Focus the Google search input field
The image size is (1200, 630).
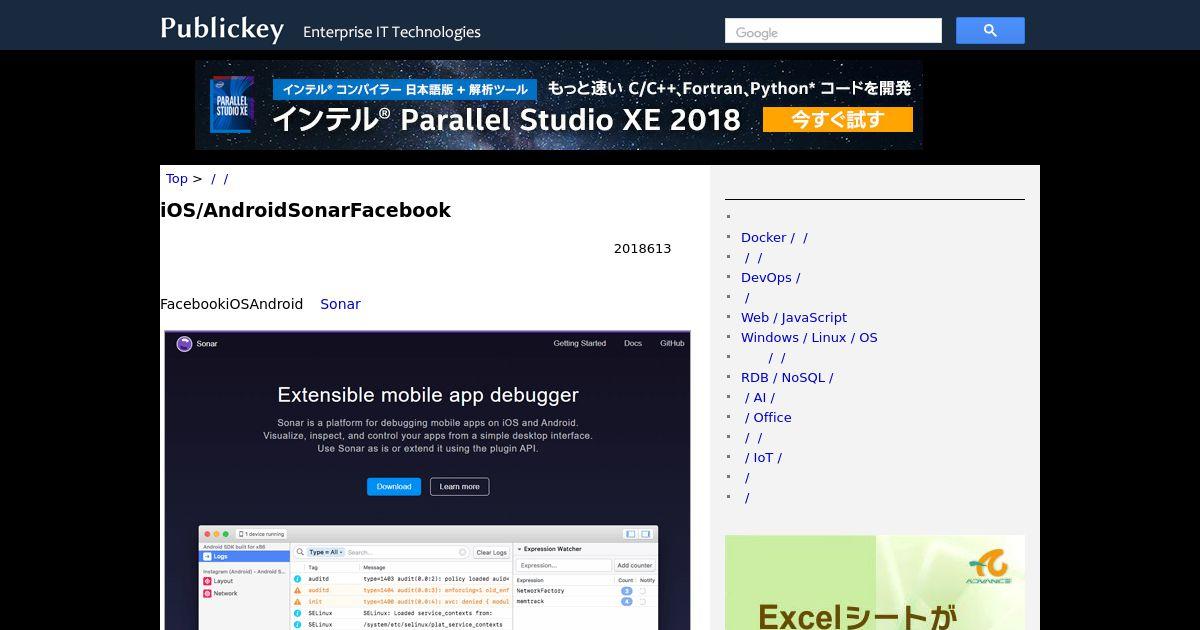pyautogui.click(x=833, y=31)
